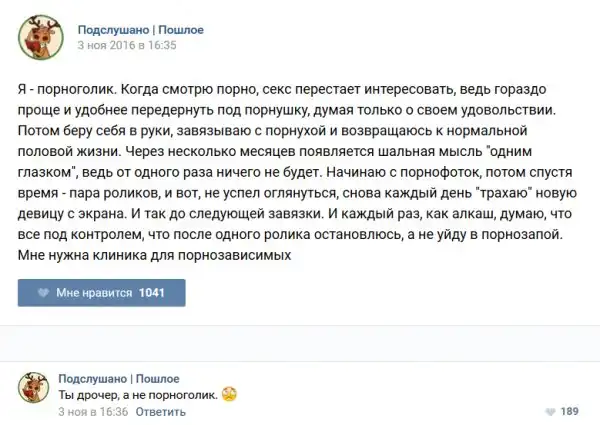The width and height of the screenshot is (600, 425).
Task: Like the comment with its heart icon
Action: (550, 411)
